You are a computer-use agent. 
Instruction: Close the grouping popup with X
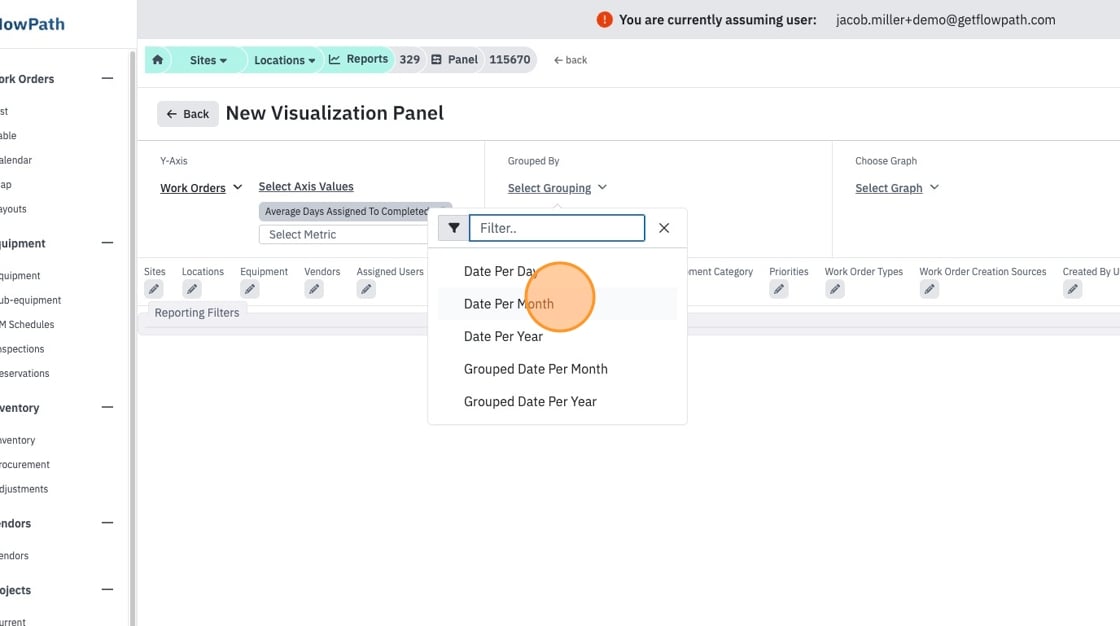pyautogui.click(x=664, y=228)
